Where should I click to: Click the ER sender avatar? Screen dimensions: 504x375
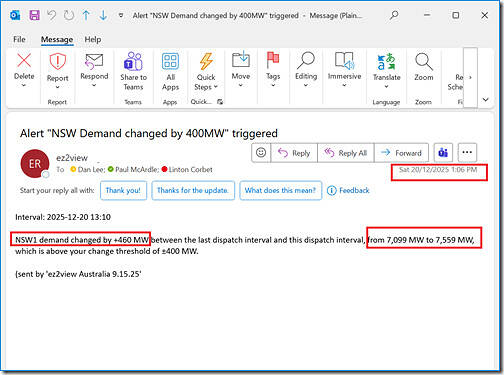tap(35, 164)
